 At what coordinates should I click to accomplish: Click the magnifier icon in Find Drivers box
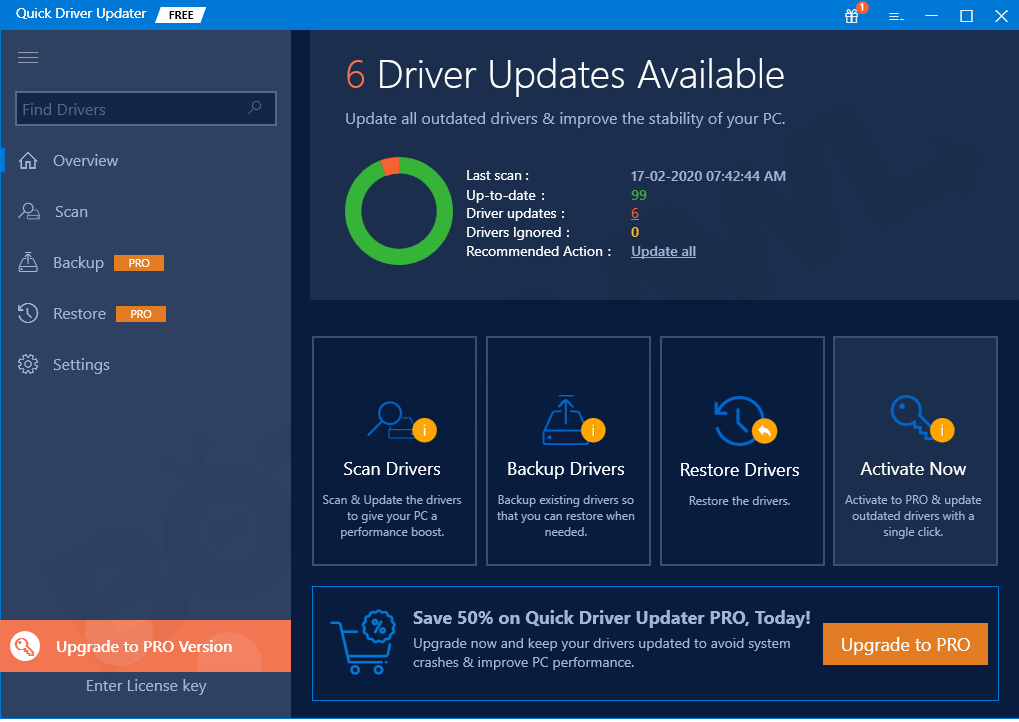coord(255,108)
